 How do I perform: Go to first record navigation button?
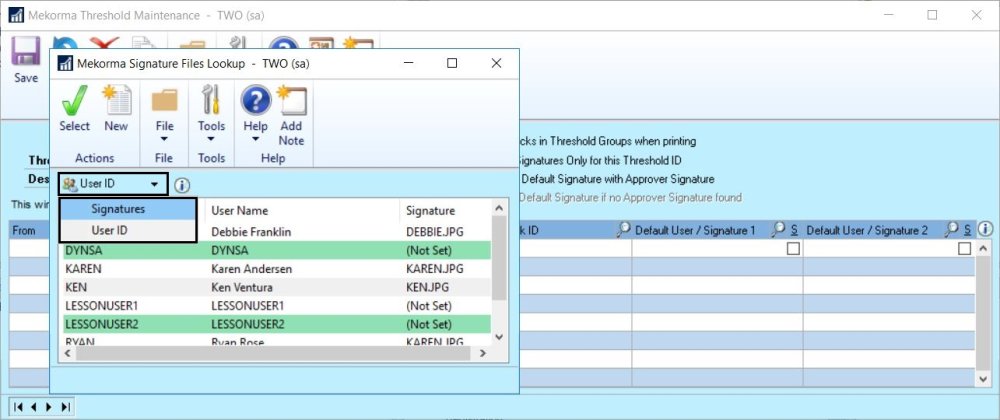(x=19, y=407)
